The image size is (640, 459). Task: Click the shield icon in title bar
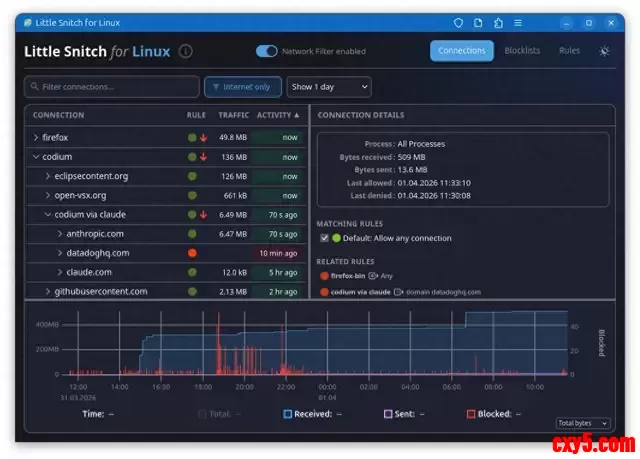[458, 22]
